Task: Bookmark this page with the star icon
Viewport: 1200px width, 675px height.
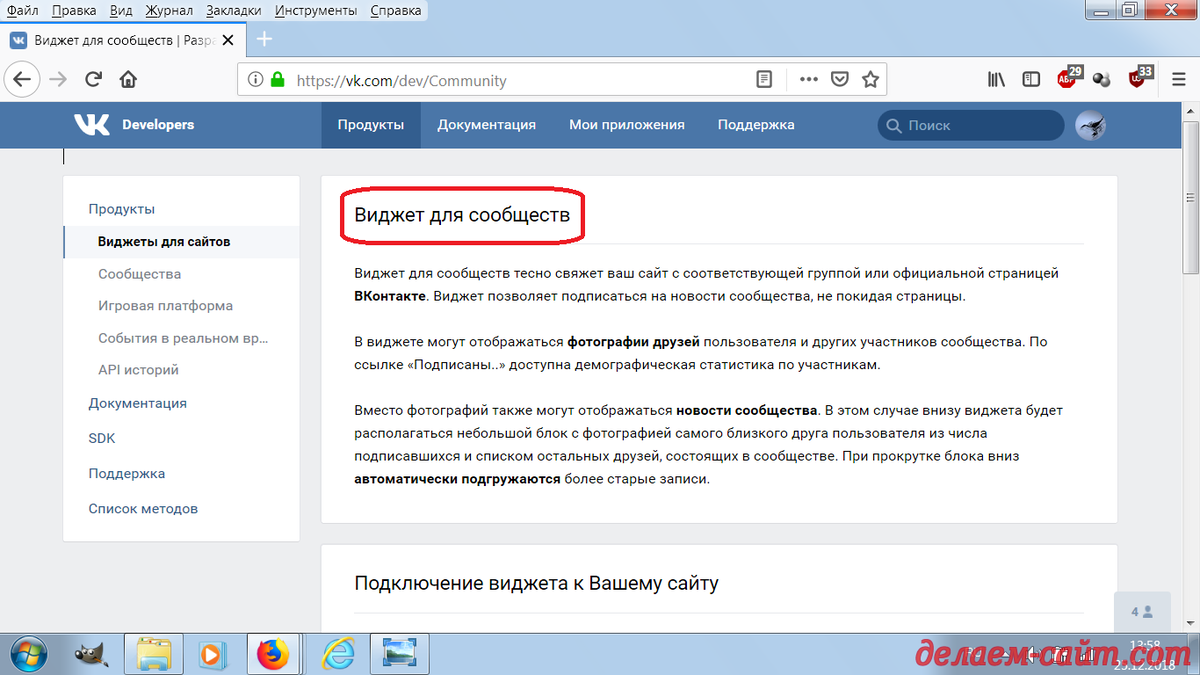Action: [870, 79]
